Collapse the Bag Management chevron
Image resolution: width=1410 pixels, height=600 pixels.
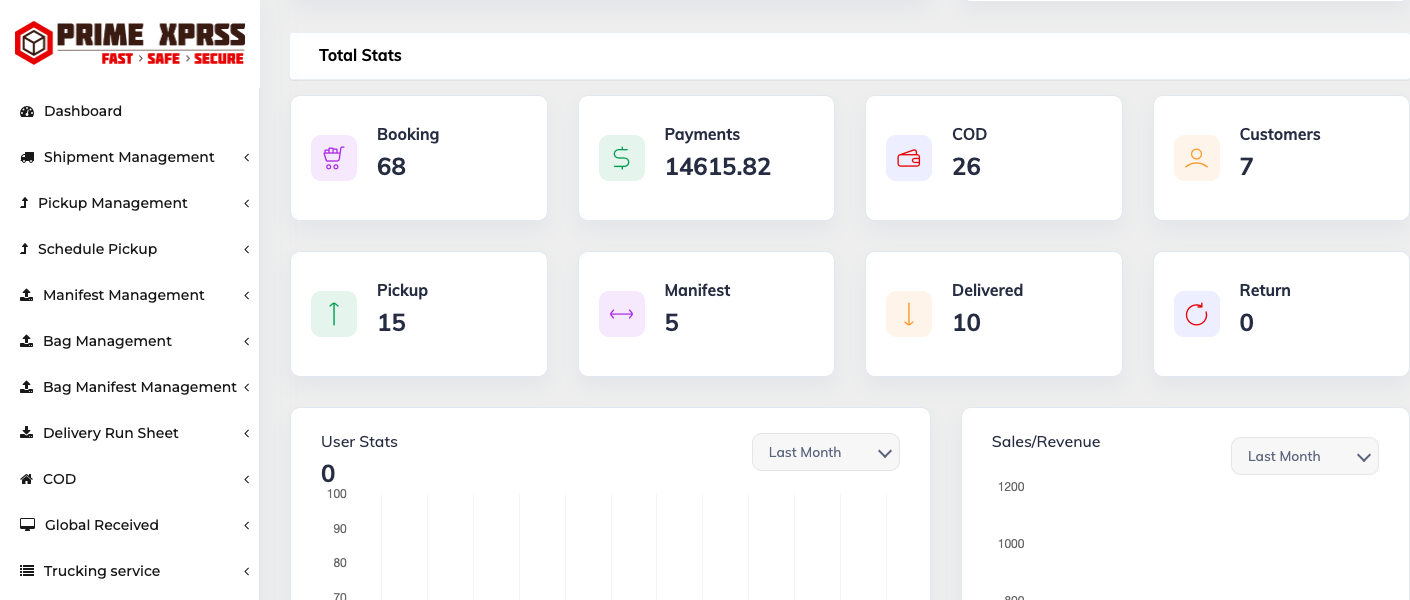point(246,340)
